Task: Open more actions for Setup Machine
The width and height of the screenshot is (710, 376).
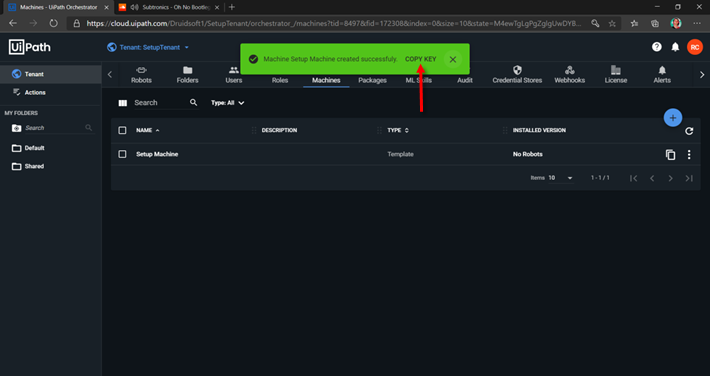Action: pos(689,154)
